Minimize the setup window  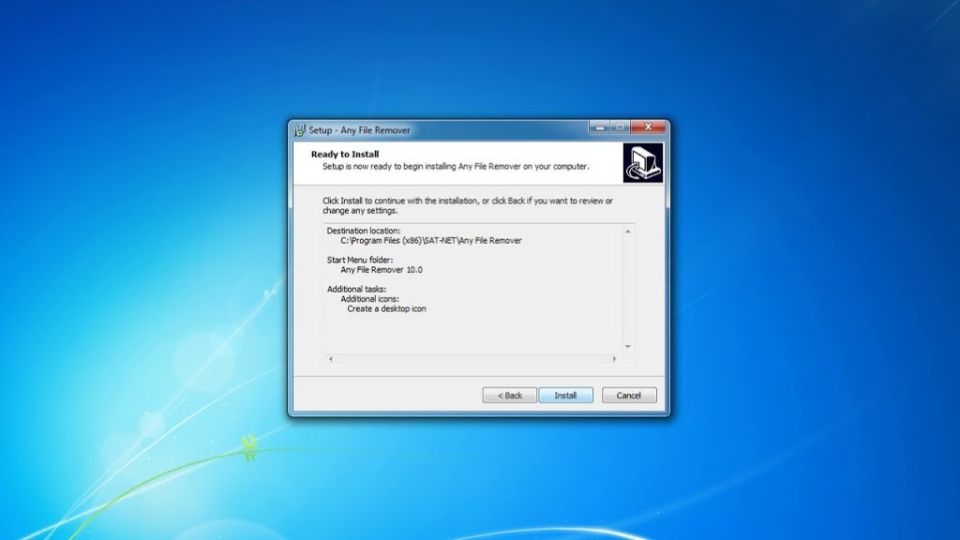pyautogui.click(x=600, y=127)
